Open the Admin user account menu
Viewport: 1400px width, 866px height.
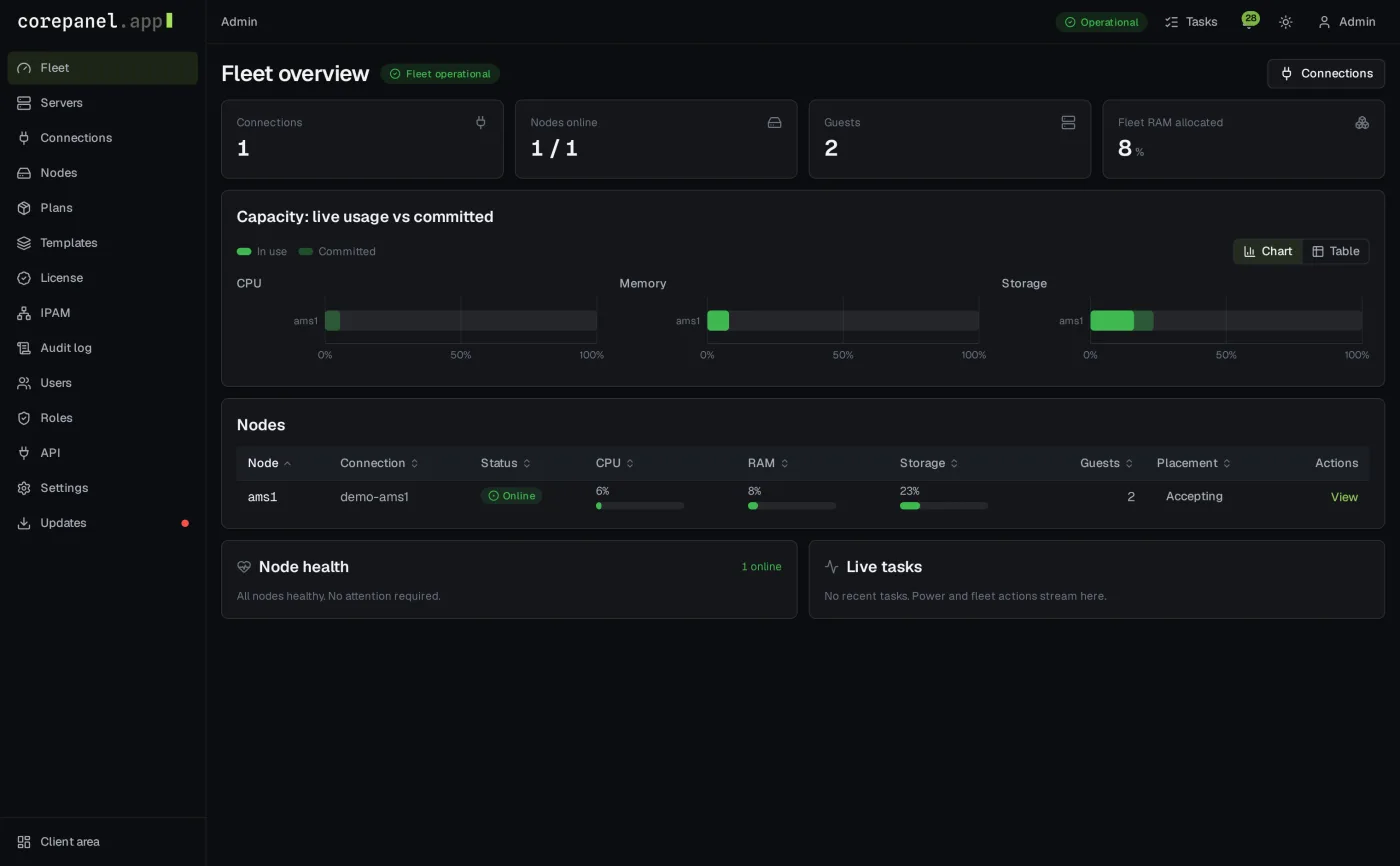click(1347, 22)
